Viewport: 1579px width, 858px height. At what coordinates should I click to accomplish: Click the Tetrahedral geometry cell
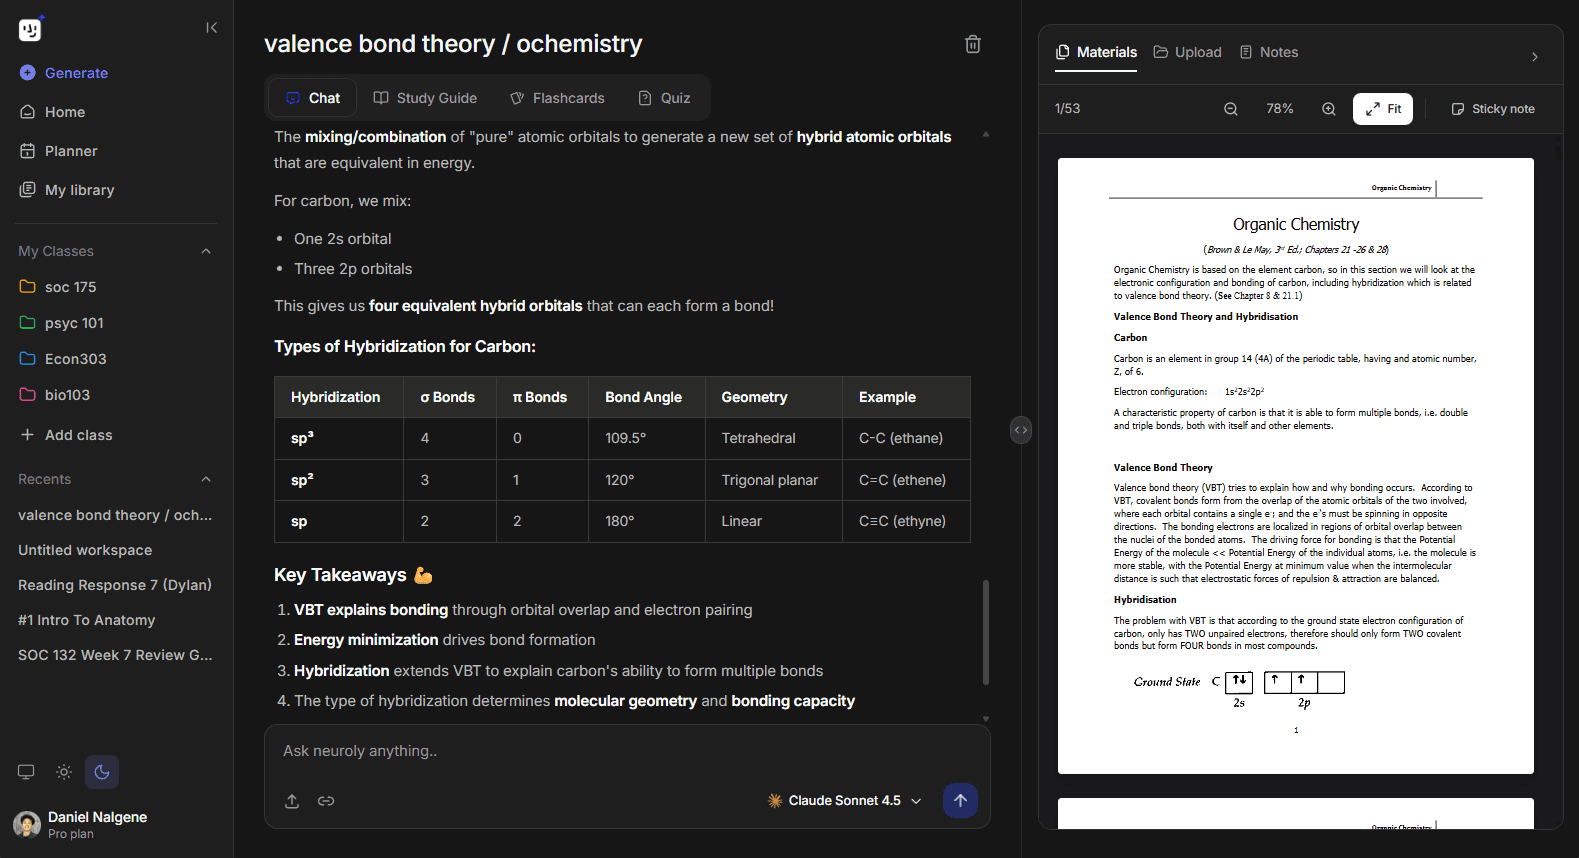(774, 438)
